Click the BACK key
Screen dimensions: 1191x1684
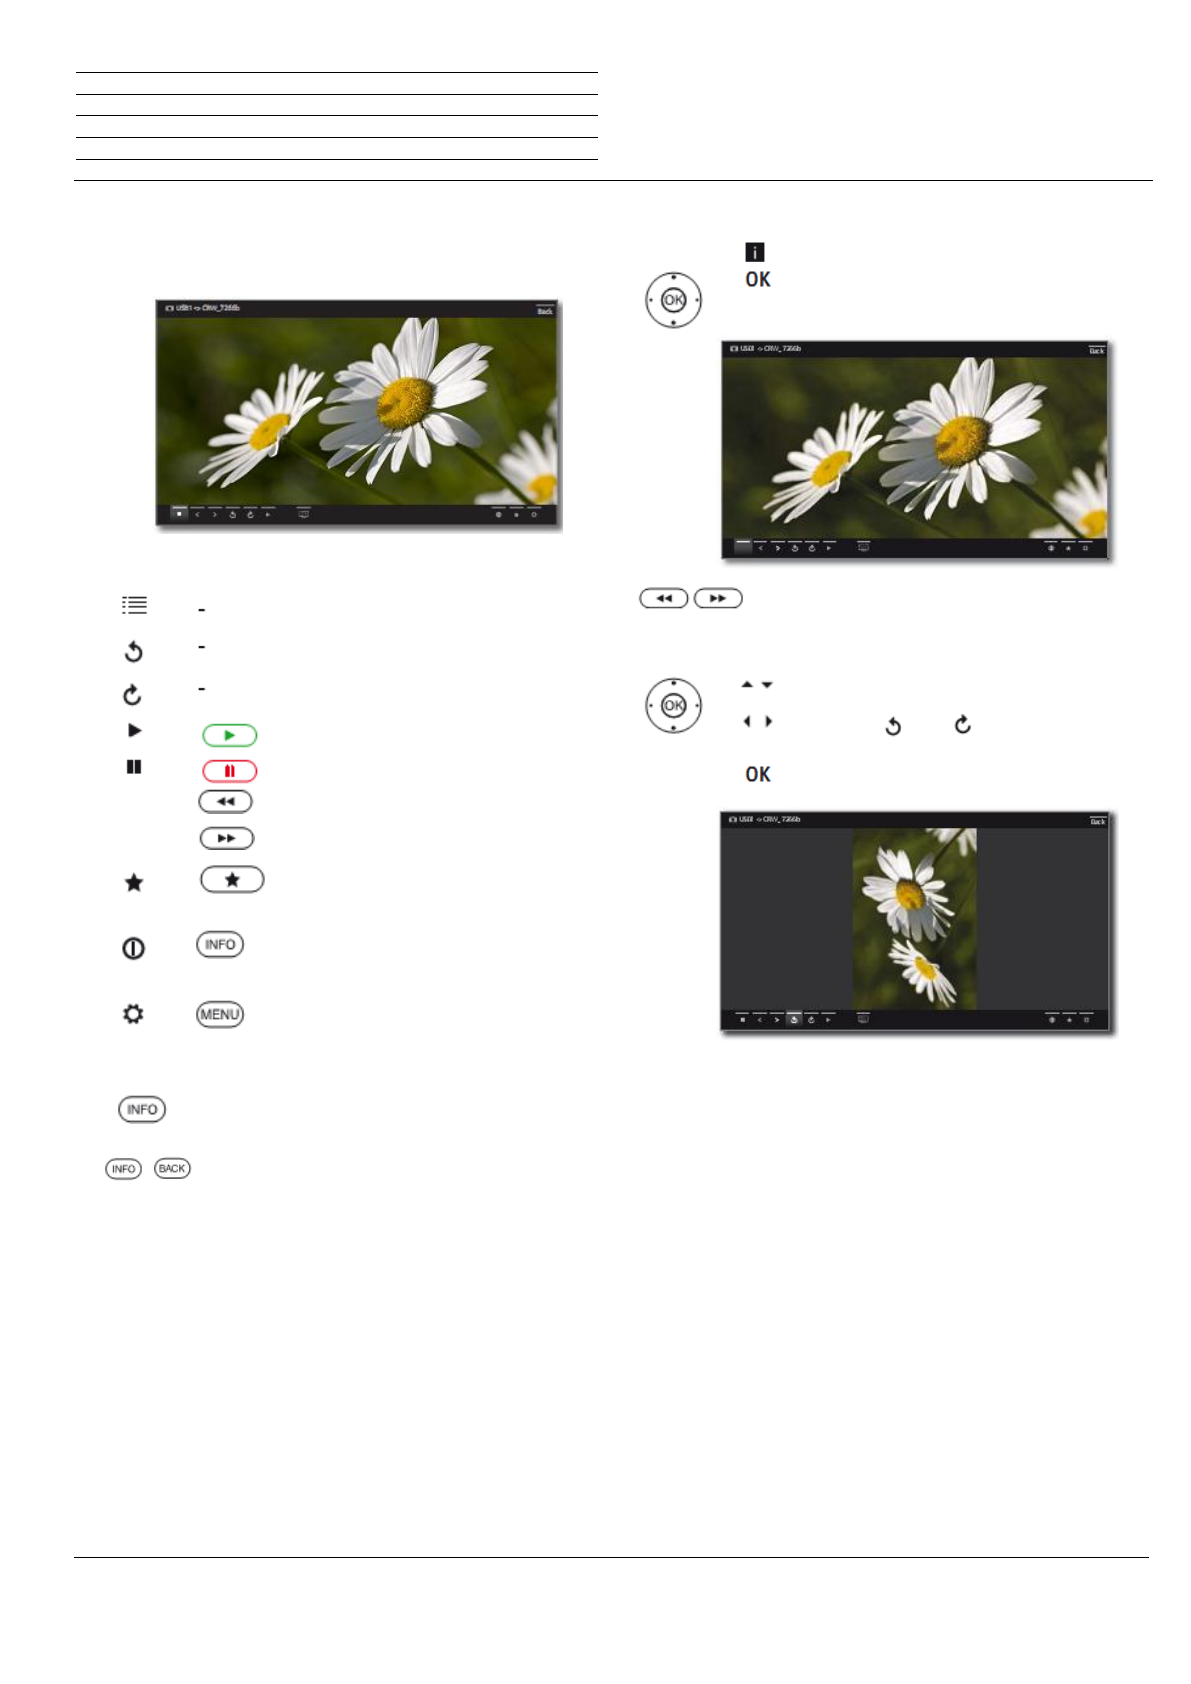coord(172,1168)
